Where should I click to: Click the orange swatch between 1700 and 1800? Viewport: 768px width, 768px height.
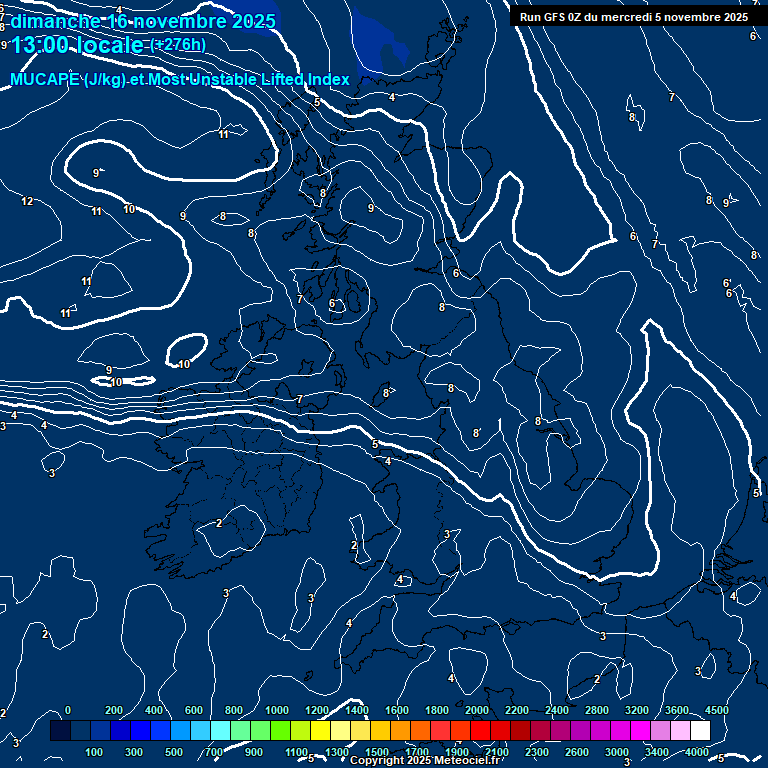(421, 731)
